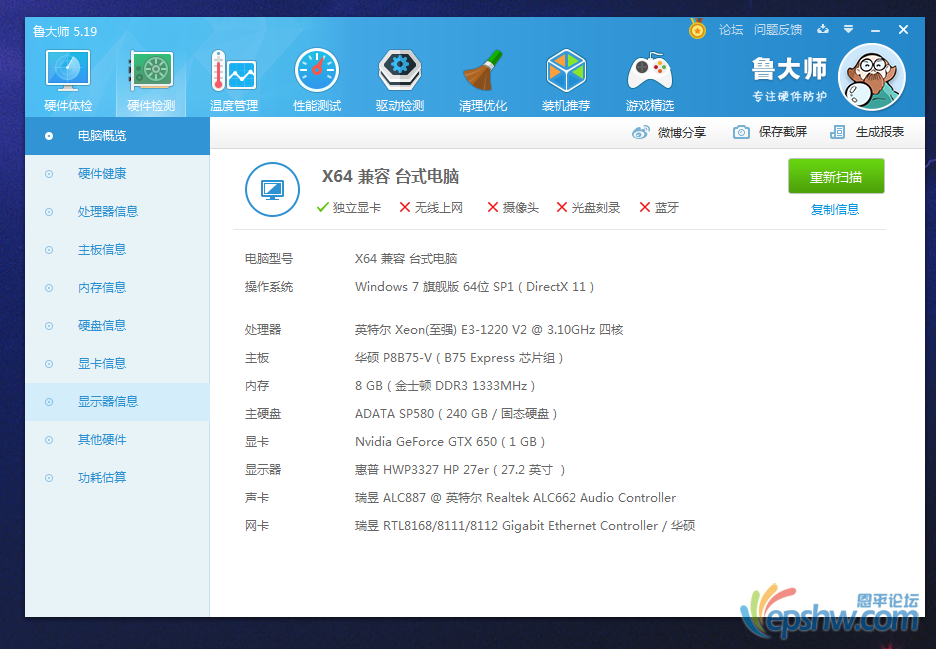Open 主板信息 motherboard info
936x649 pixels.
click(117, 250)
